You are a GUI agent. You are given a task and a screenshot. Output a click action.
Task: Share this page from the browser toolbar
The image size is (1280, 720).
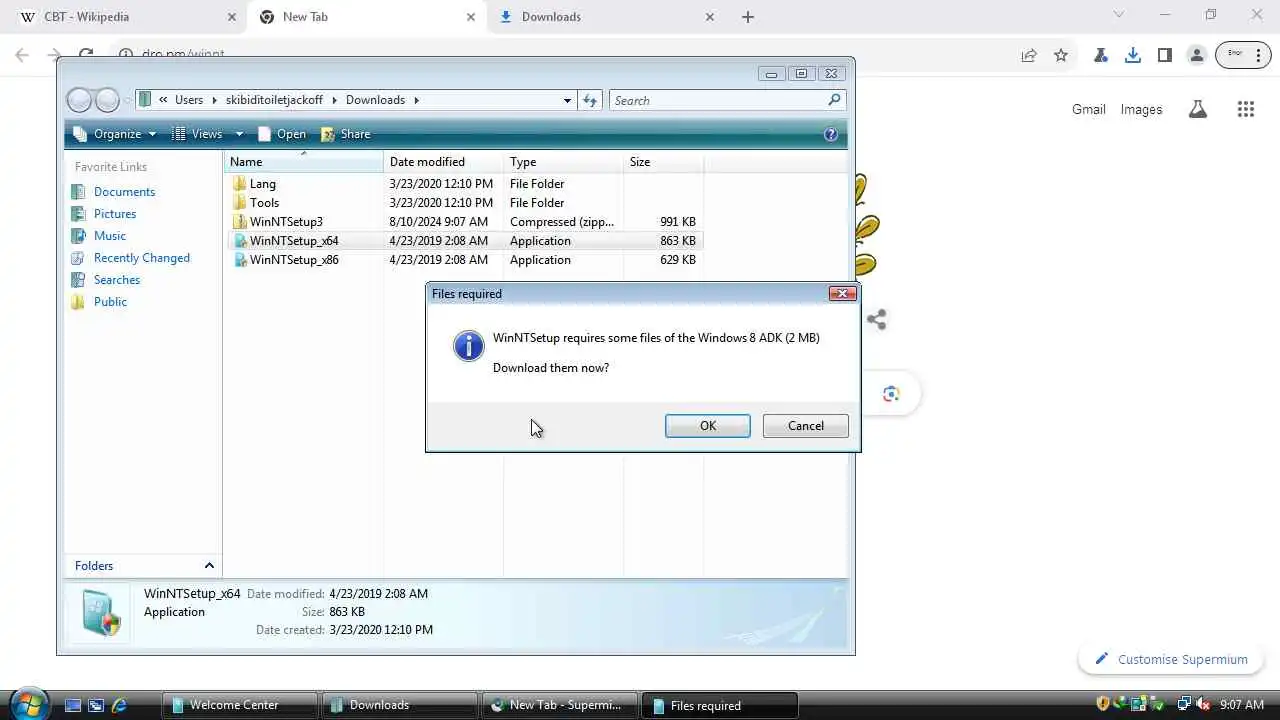click(1029, 55)
